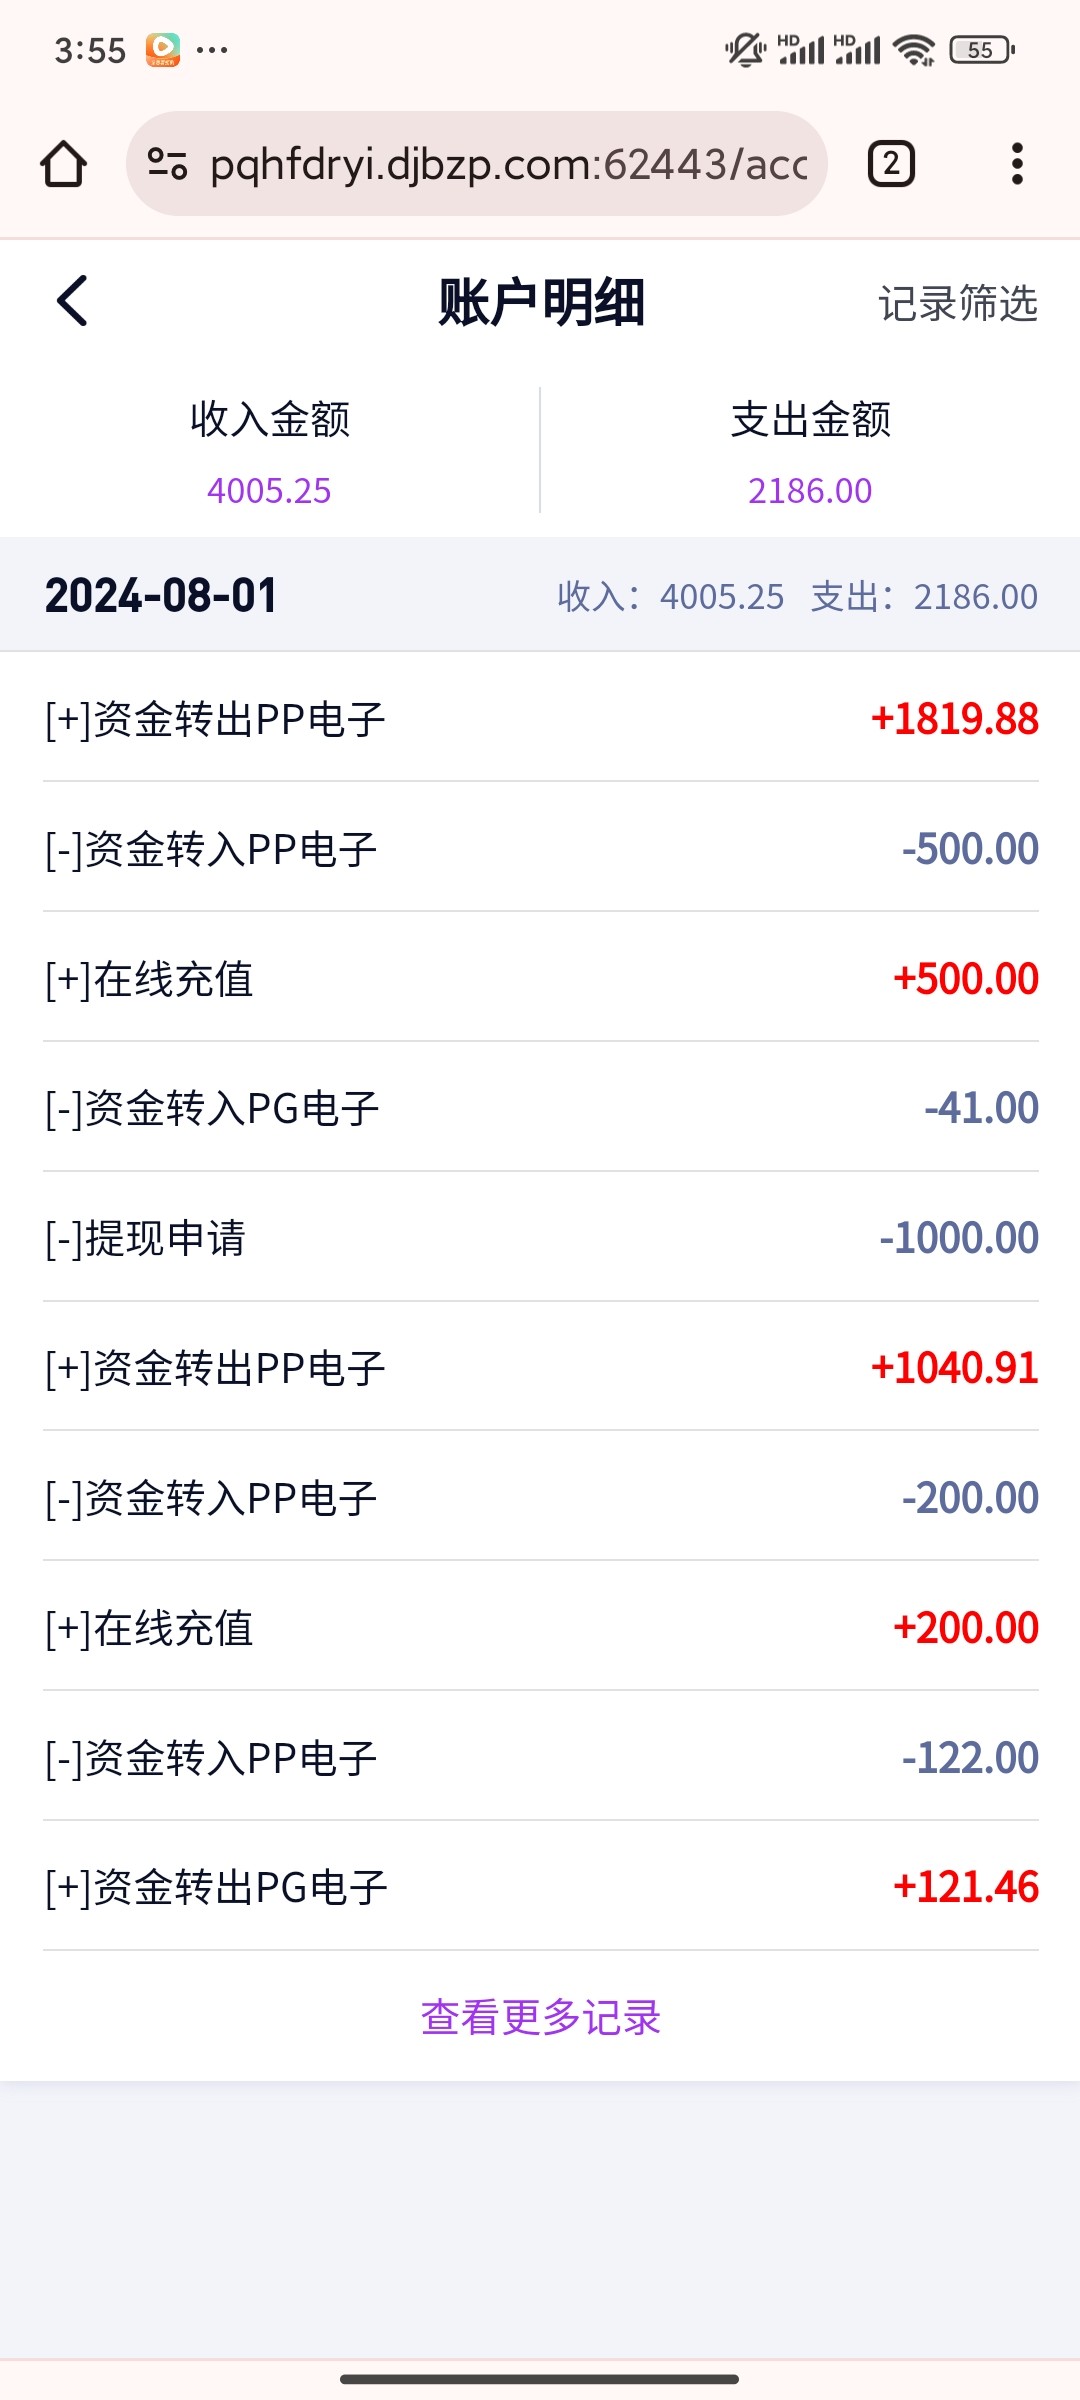The image size is (1080, 2400).
Task: Open the -41.00 资金转入PG电子 record
Action: 540,1108
